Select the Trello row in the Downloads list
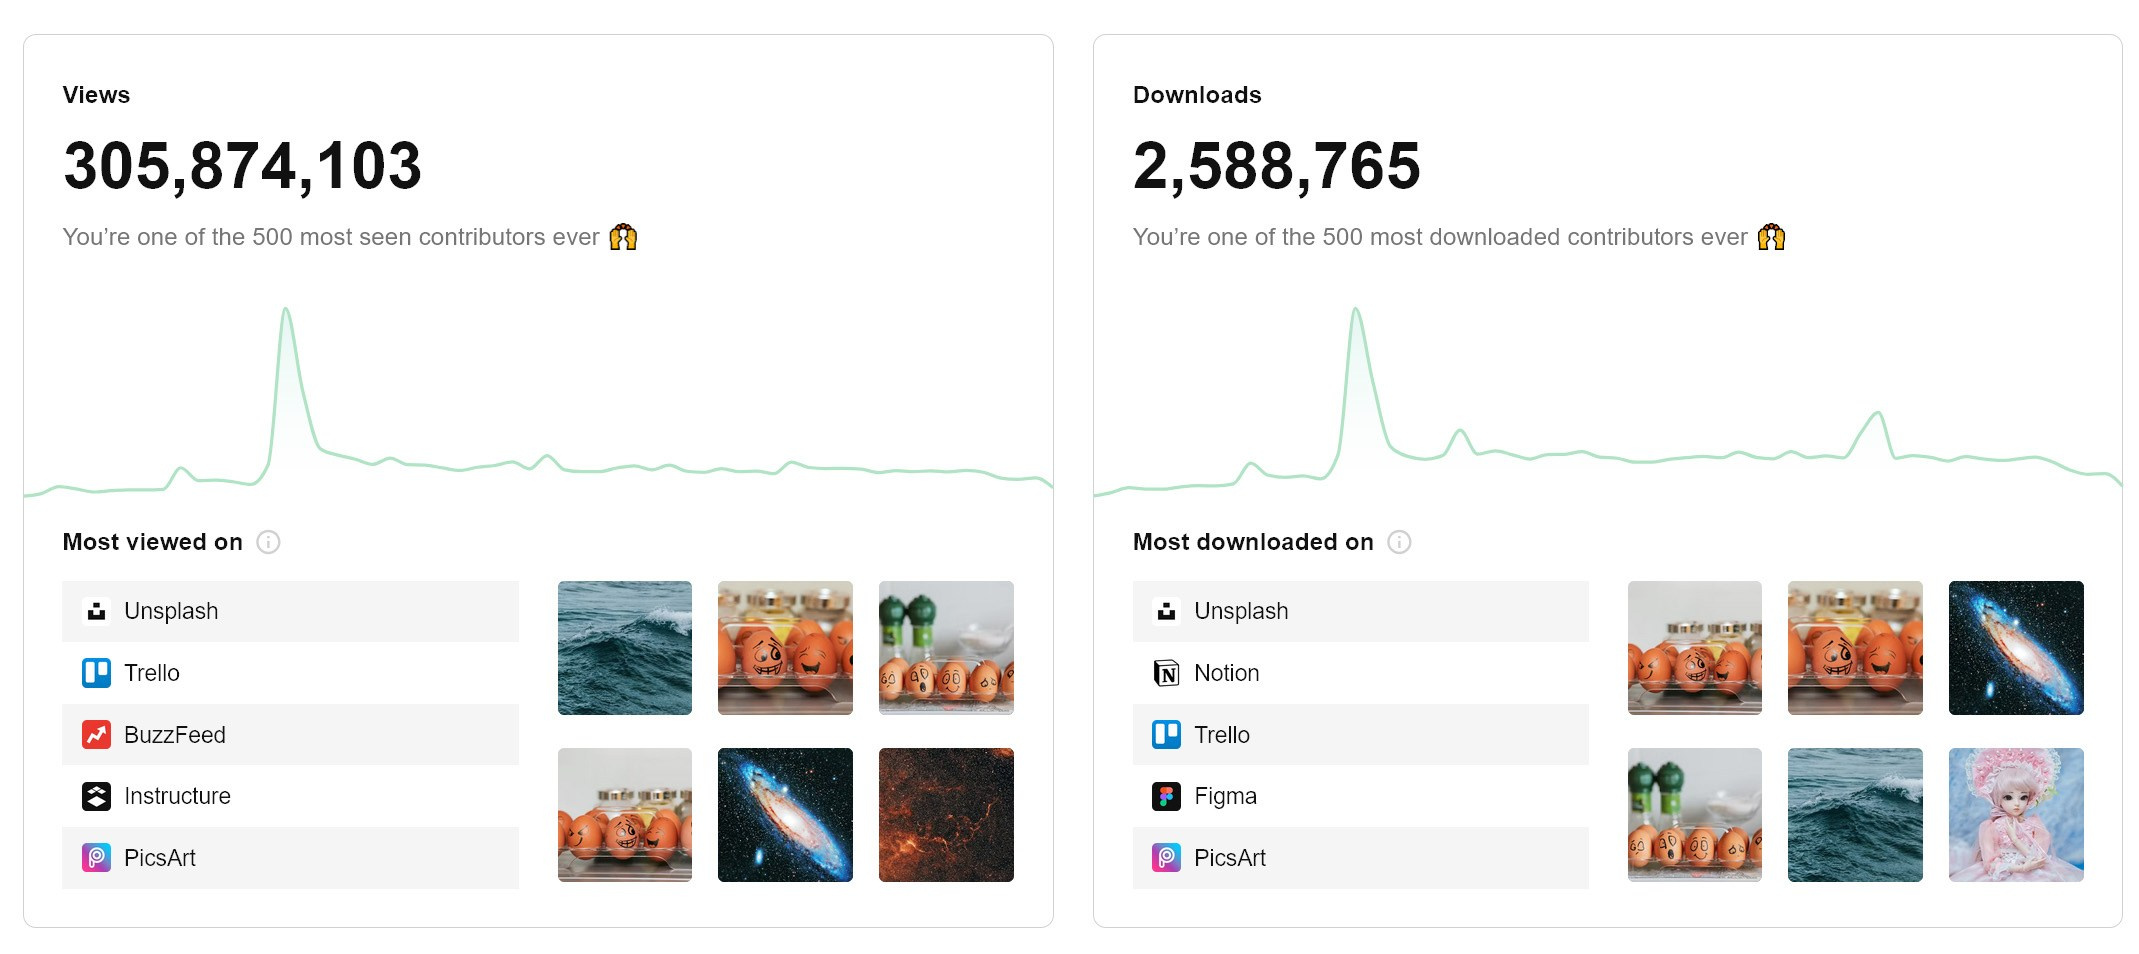Image resolution: width=2139 pixels, height=954 pixels. [x=1360, y=734]
